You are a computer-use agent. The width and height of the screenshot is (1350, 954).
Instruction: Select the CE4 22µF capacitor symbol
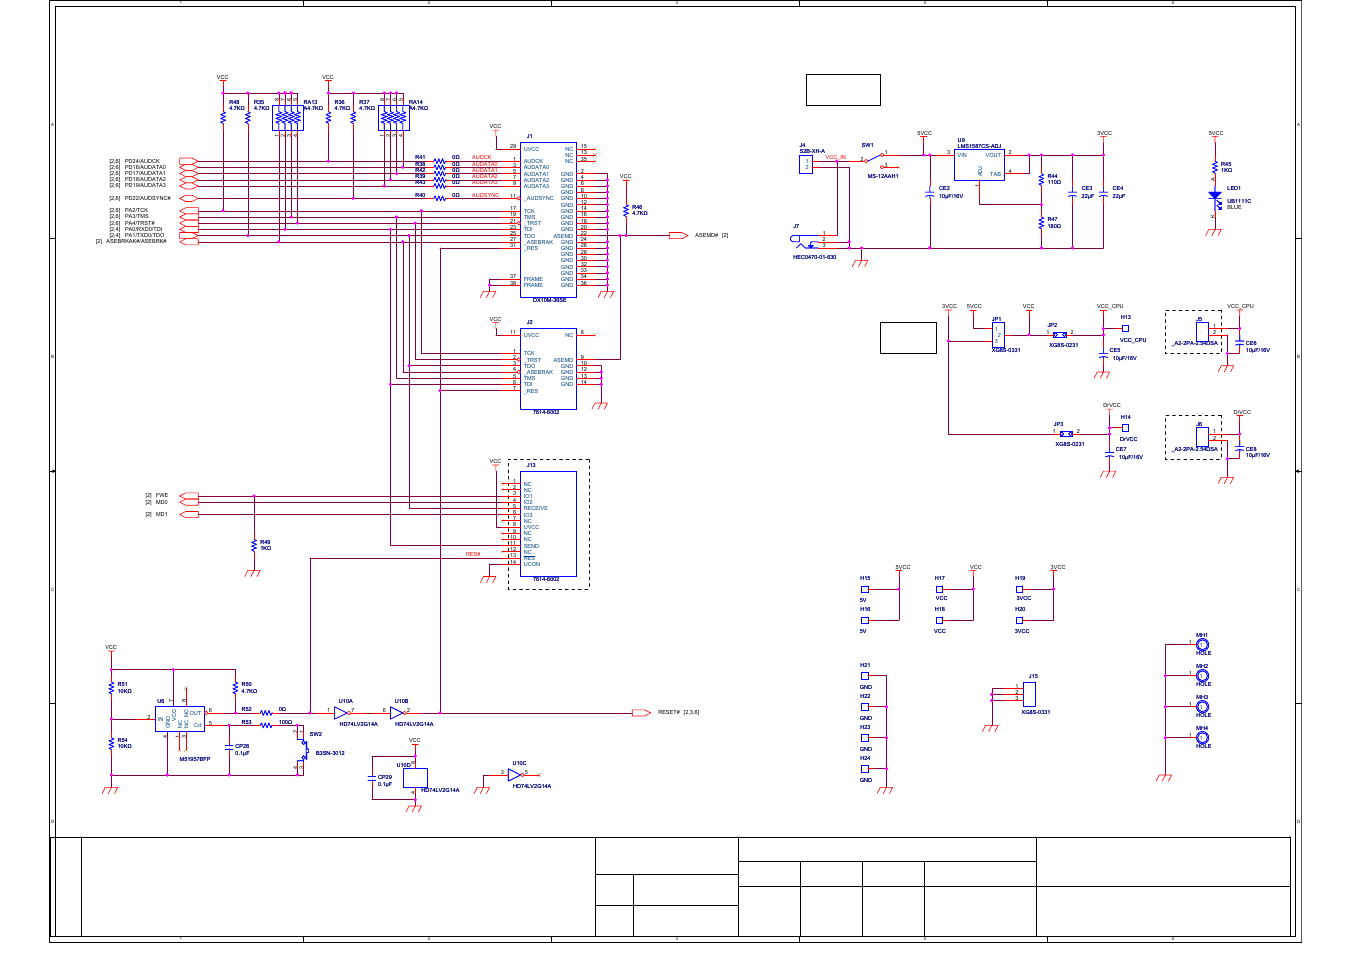pos(1104,192)
